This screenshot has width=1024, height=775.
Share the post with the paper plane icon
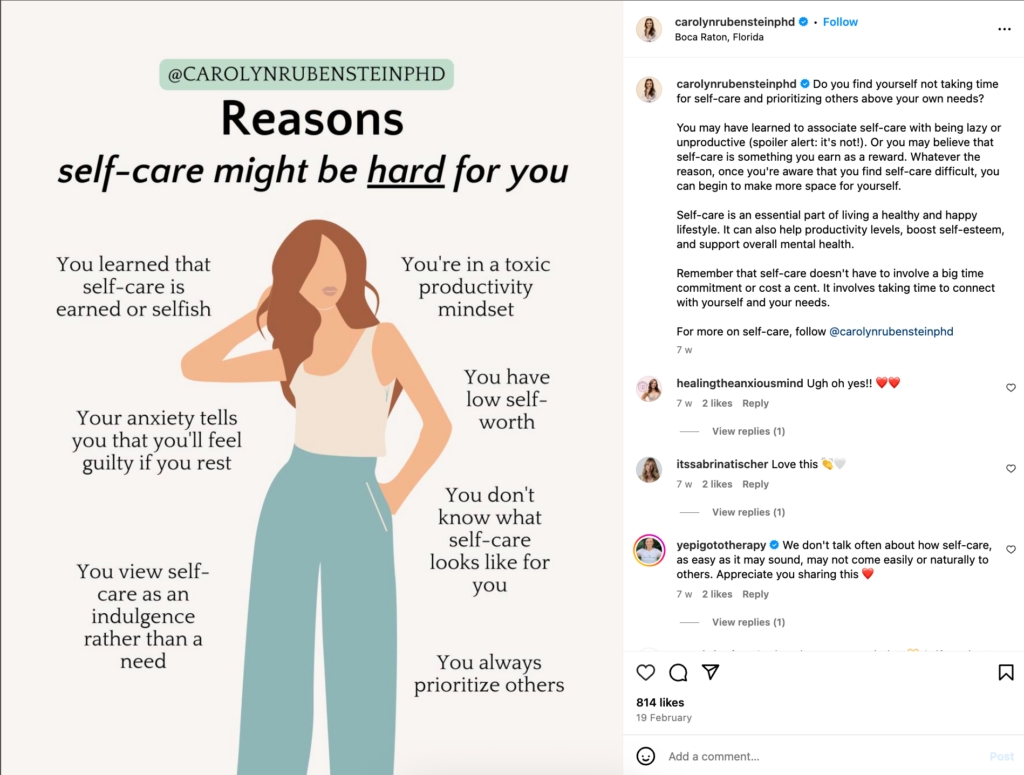click(711, 673)
